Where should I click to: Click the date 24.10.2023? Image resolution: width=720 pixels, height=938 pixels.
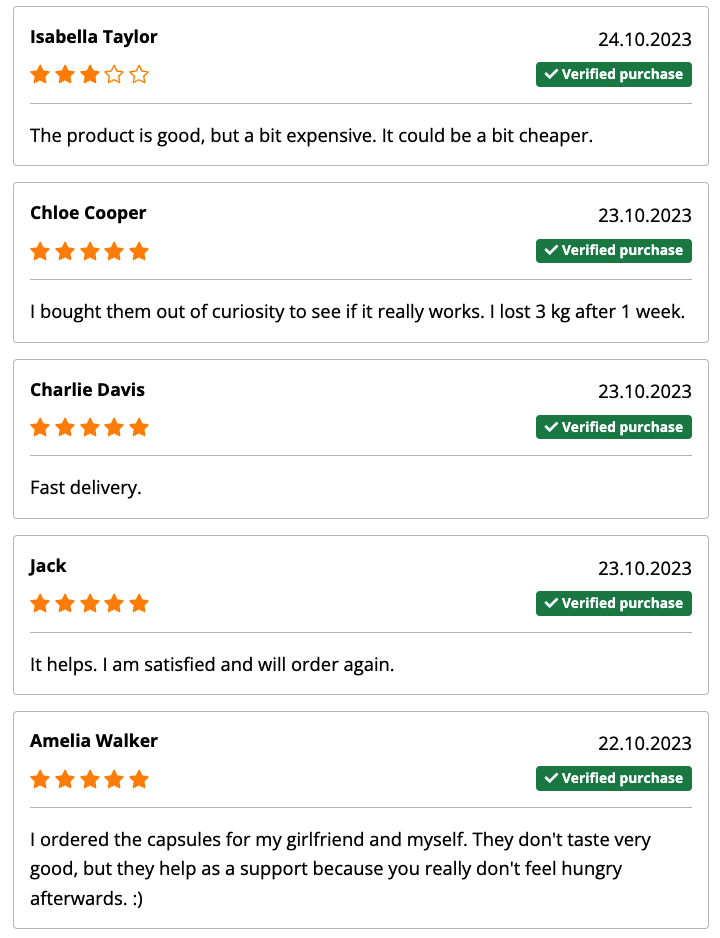point(645,39)
